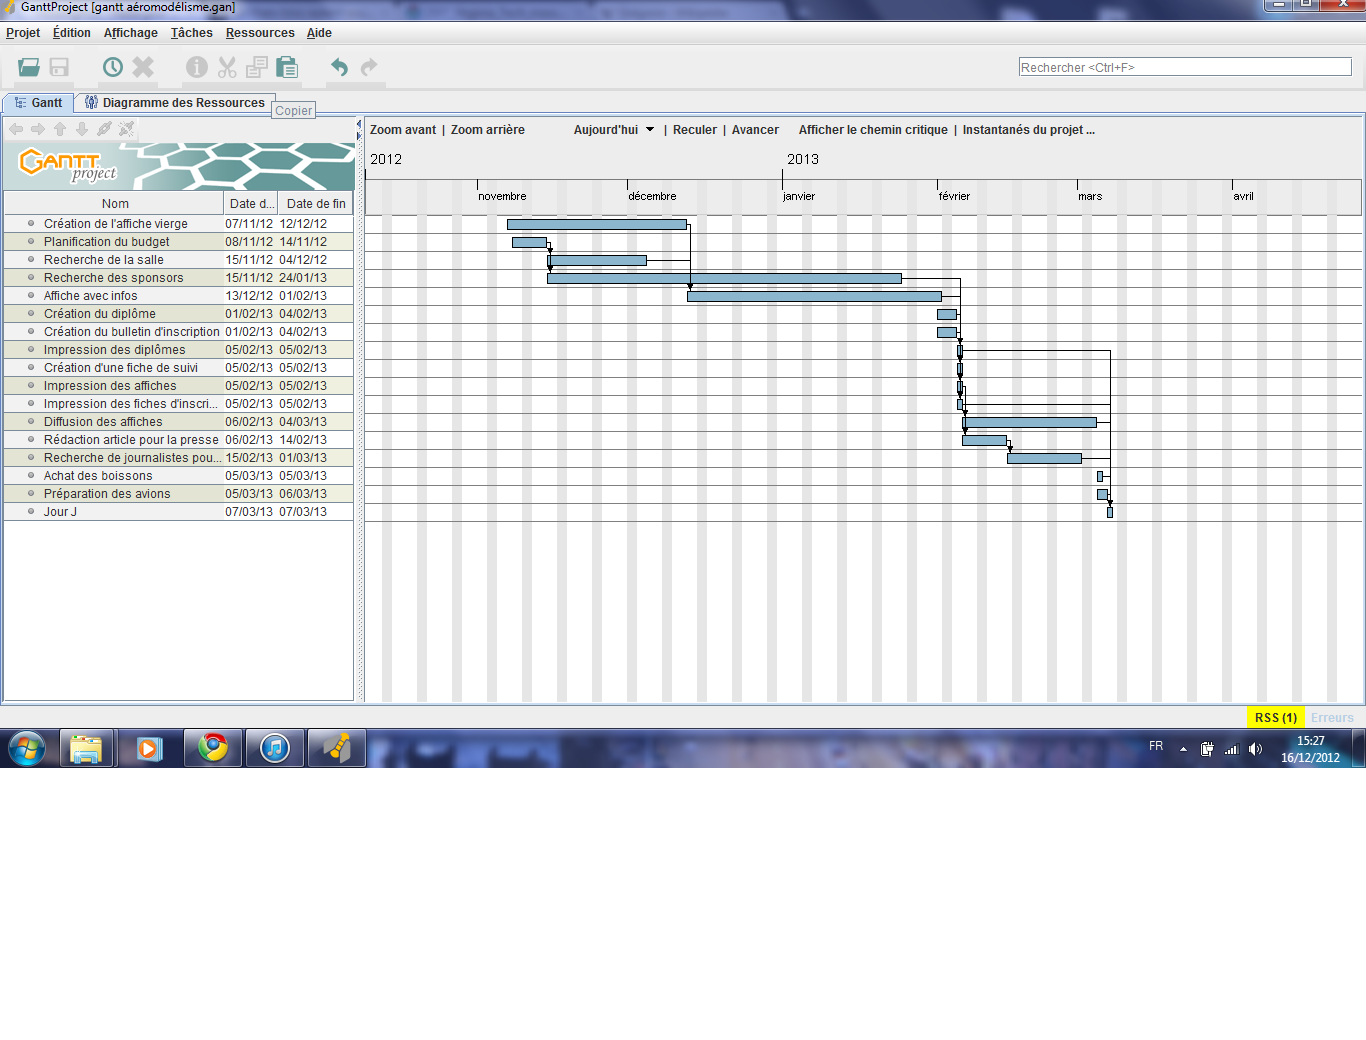Viewport: 1366px width, 1040px height.
Task: Open the Aujourd'hui dropdown arrow
Action: (650, 130)
